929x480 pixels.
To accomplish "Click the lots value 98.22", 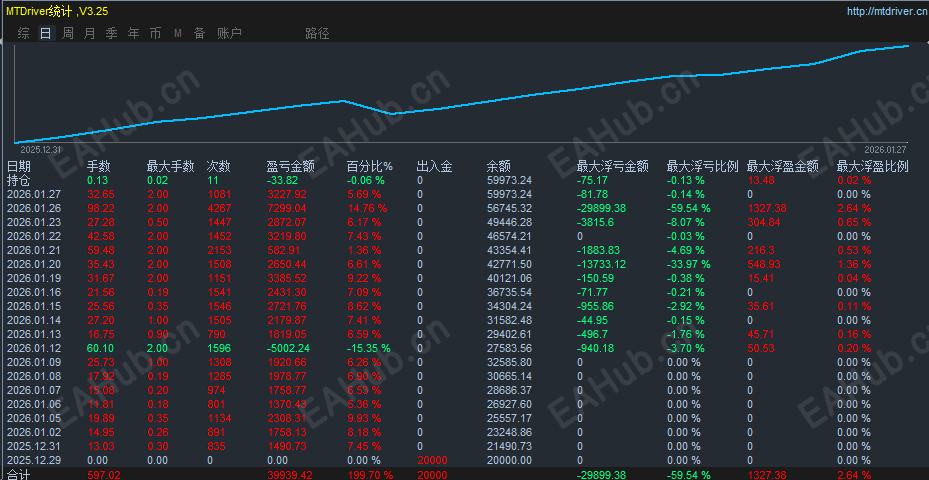I will (x=99, y=208).
